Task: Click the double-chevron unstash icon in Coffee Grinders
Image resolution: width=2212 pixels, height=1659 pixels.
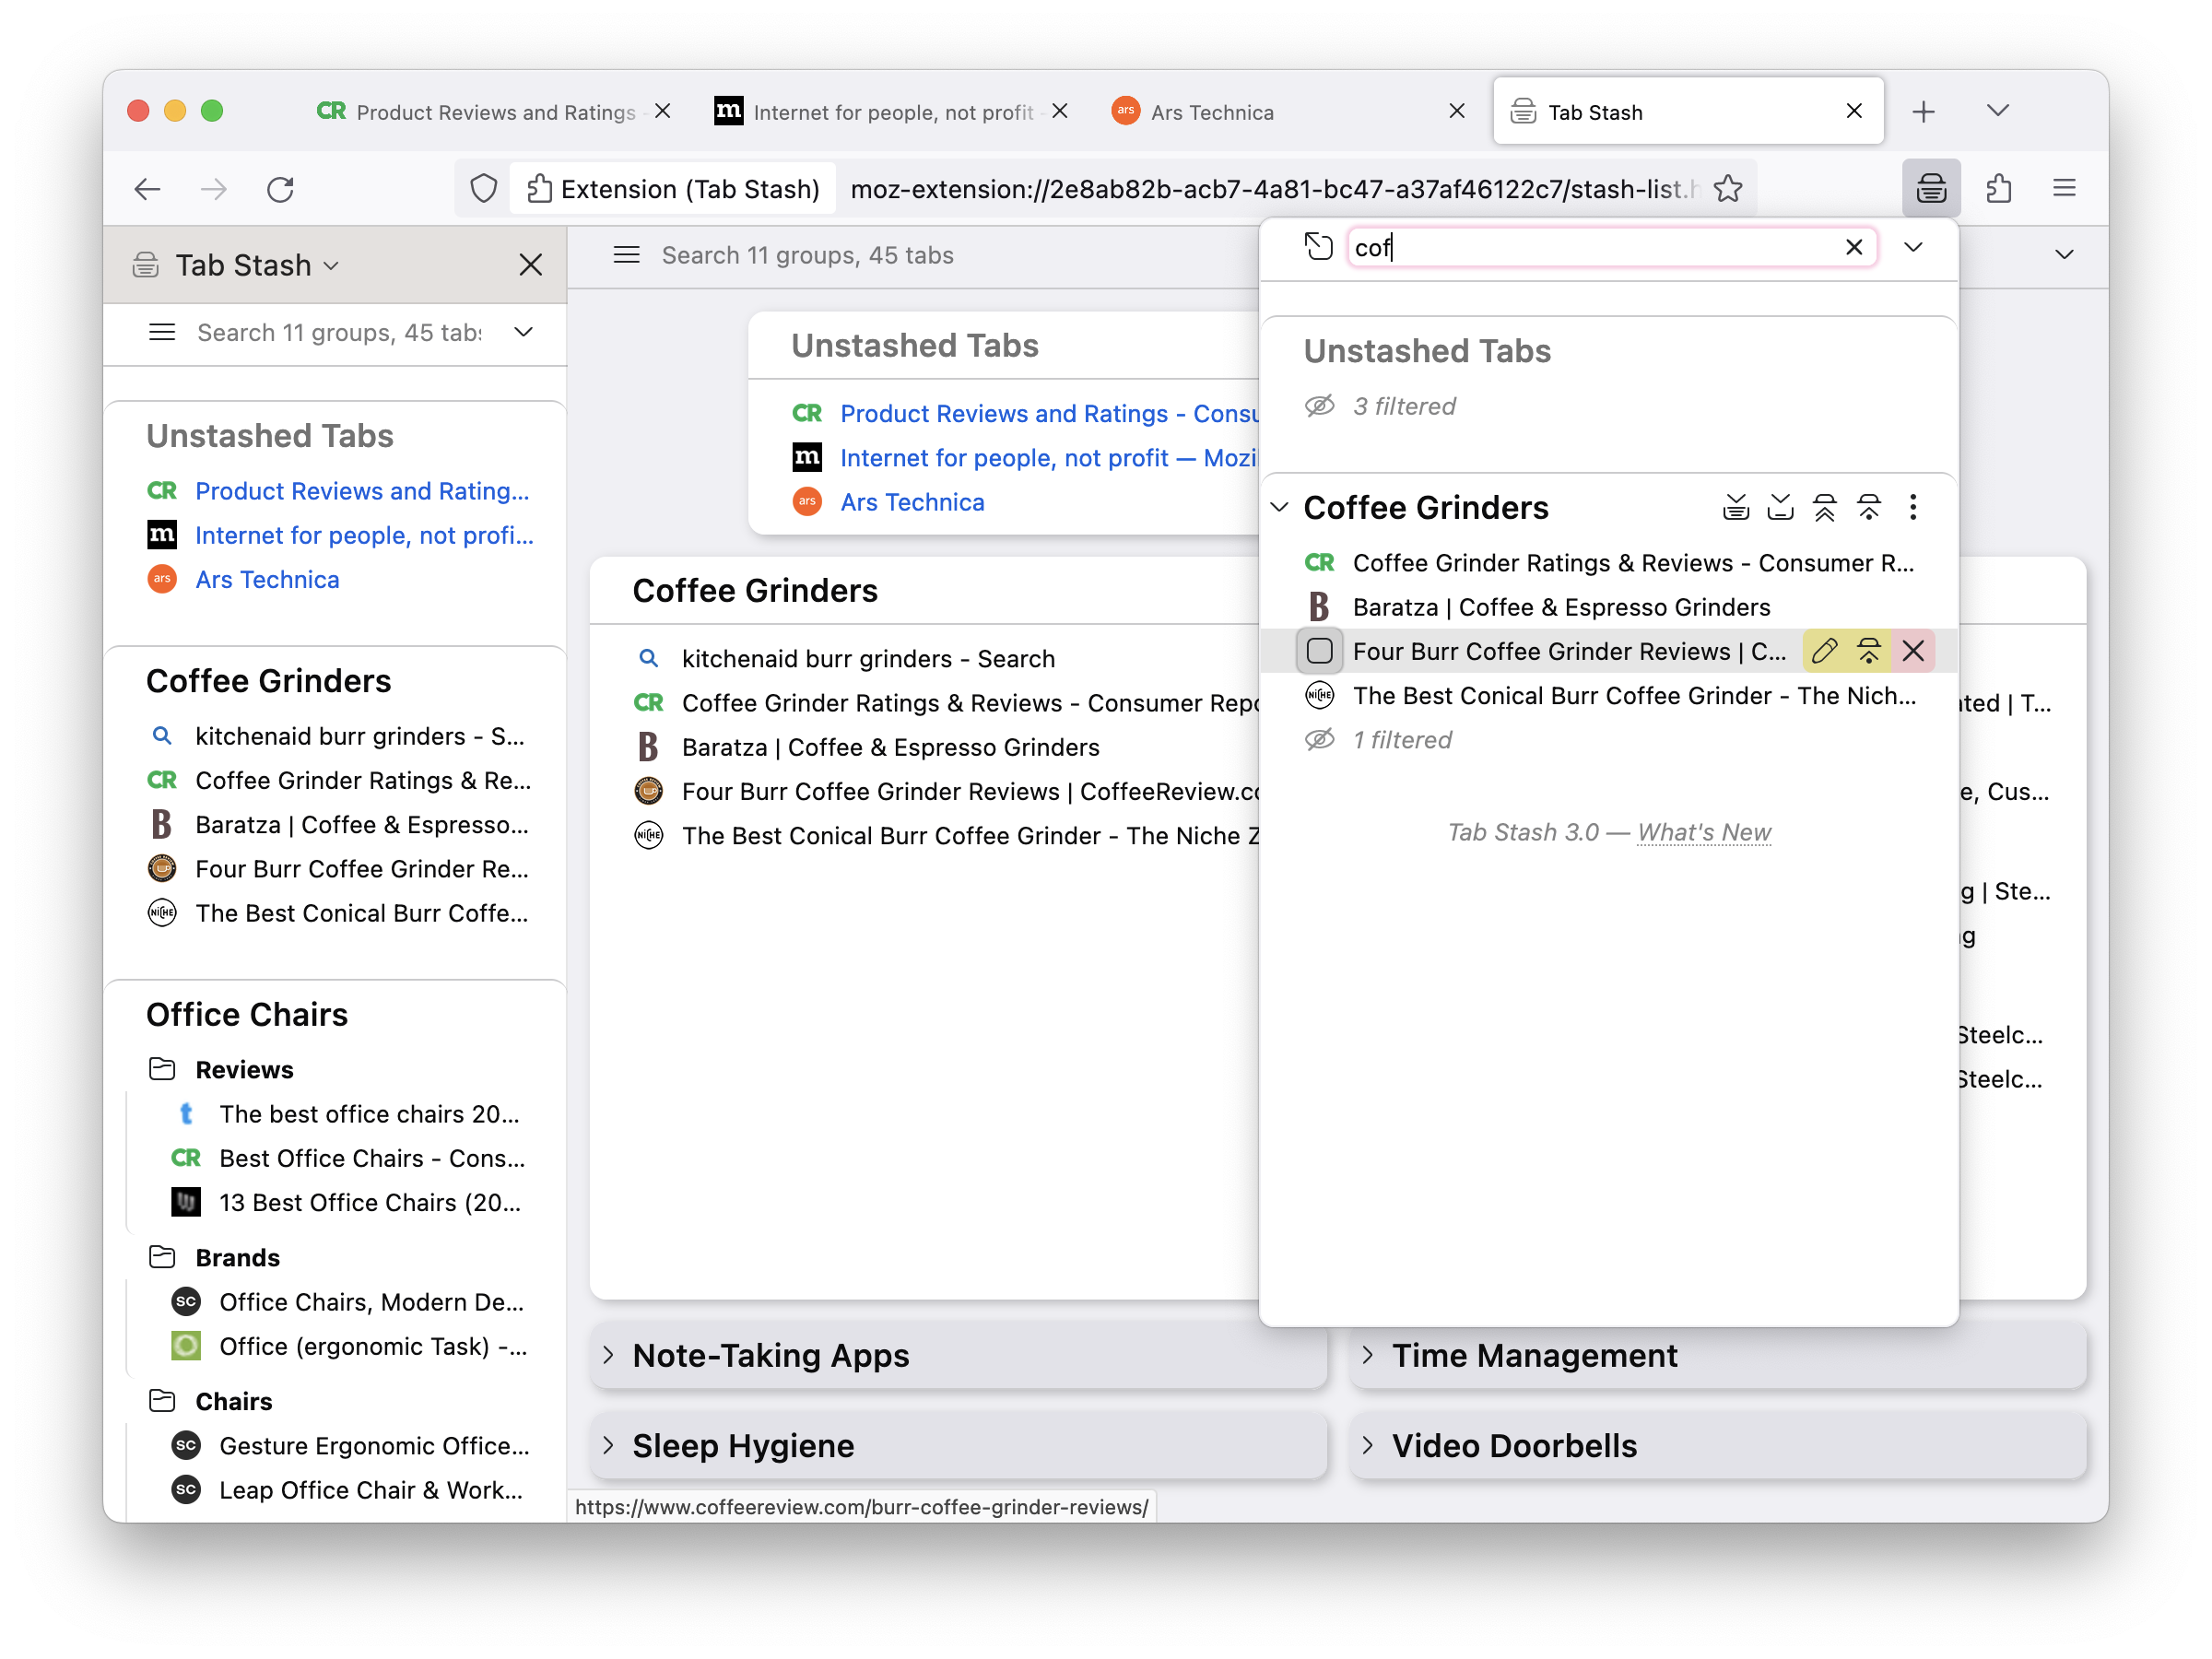Action: pos(1824,508)
